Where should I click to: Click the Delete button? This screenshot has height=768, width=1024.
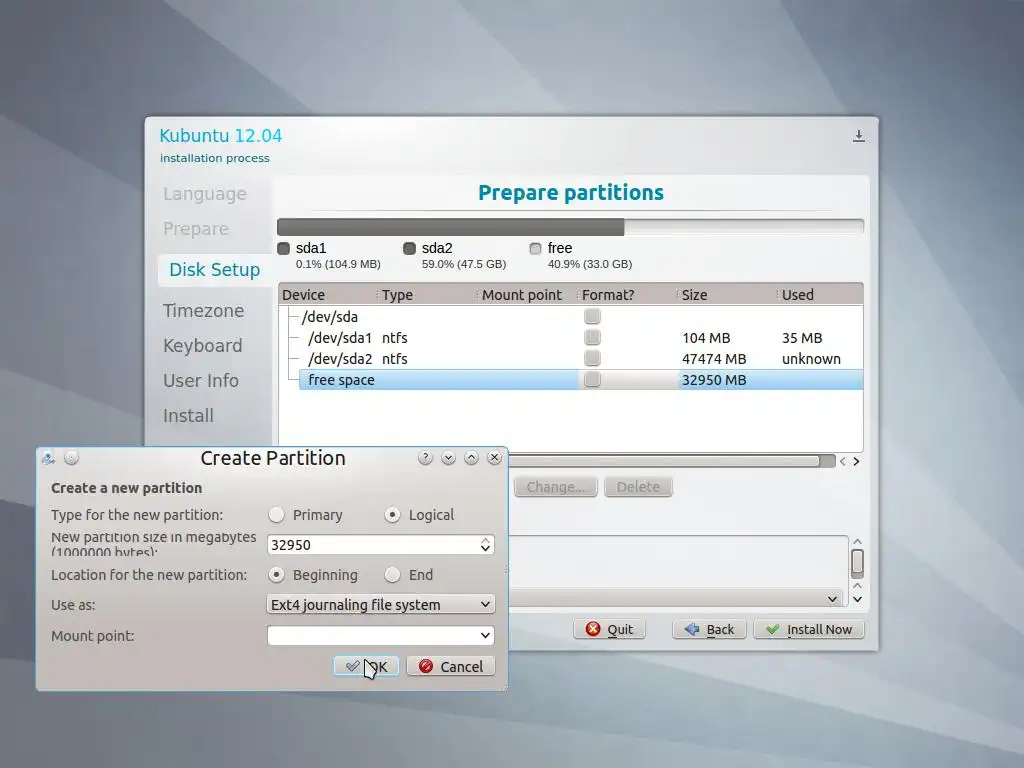click(638, 487)
